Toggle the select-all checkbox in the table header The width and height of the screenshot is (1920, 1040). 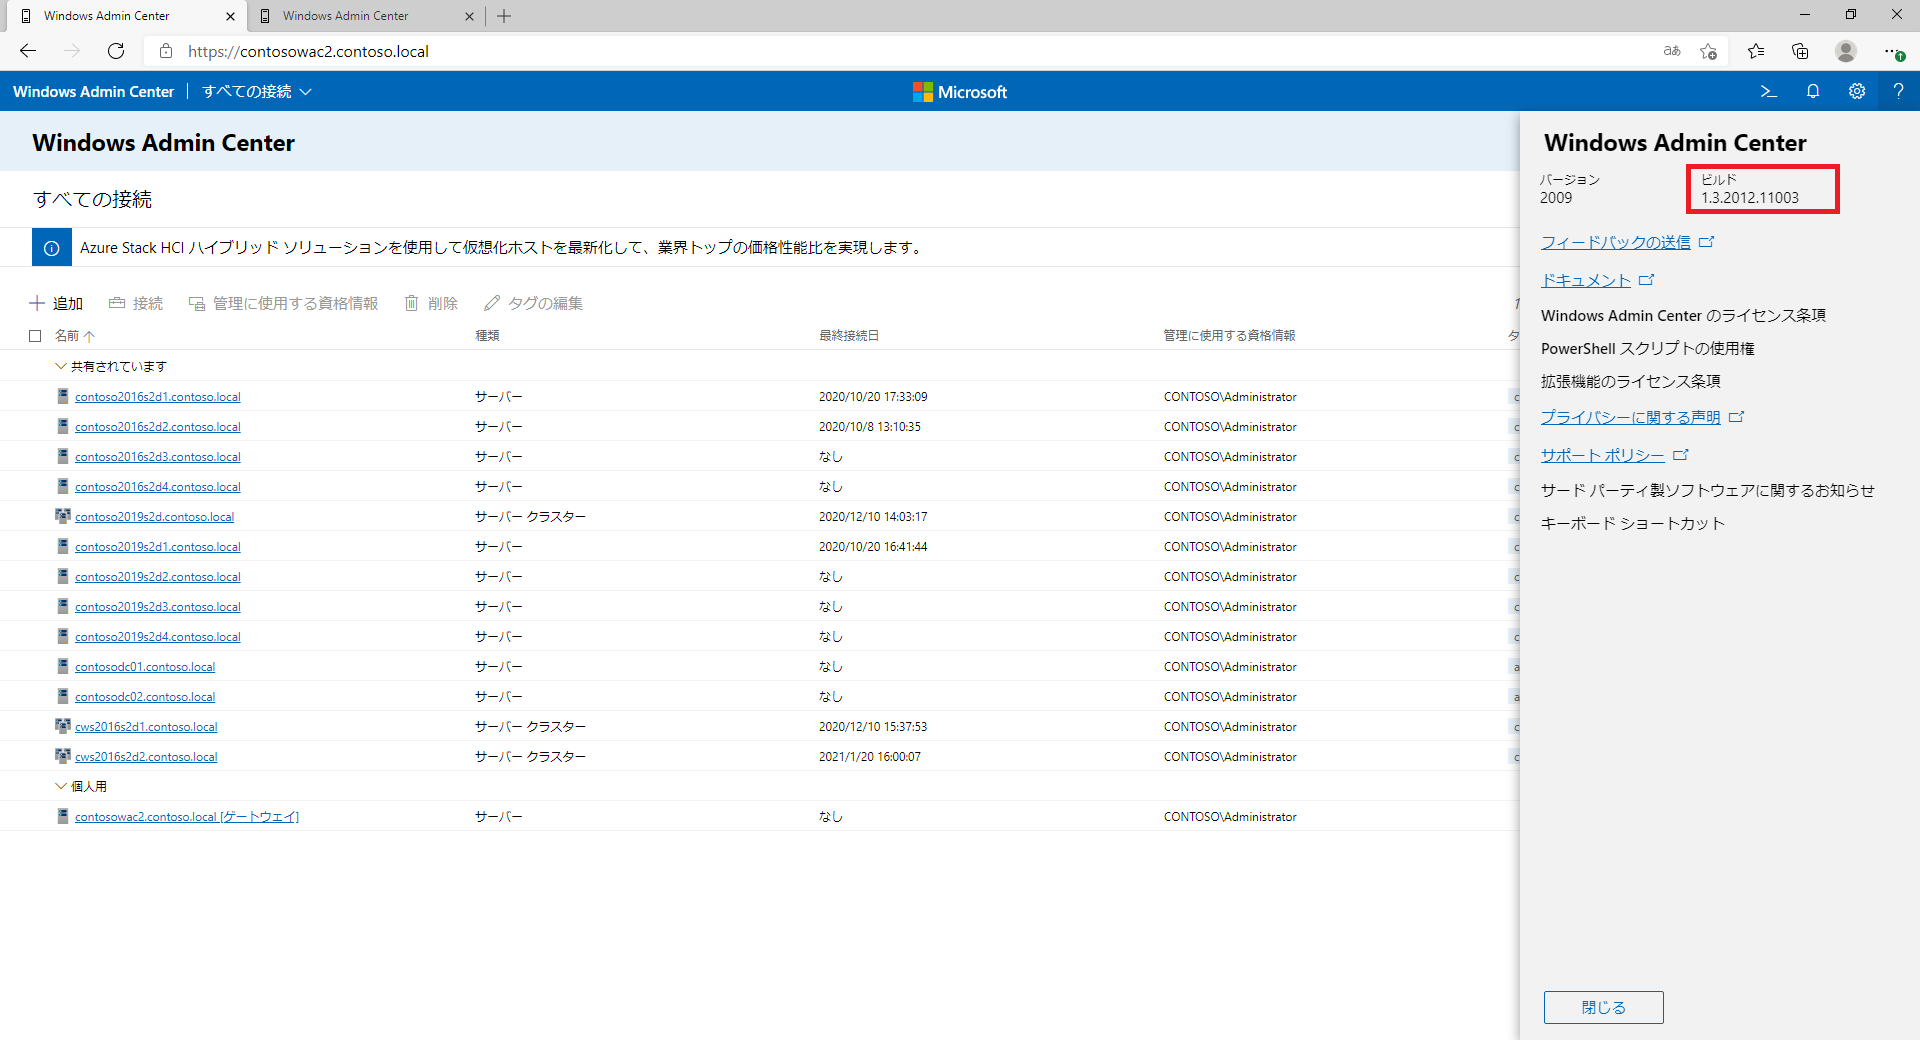point(35,336)
